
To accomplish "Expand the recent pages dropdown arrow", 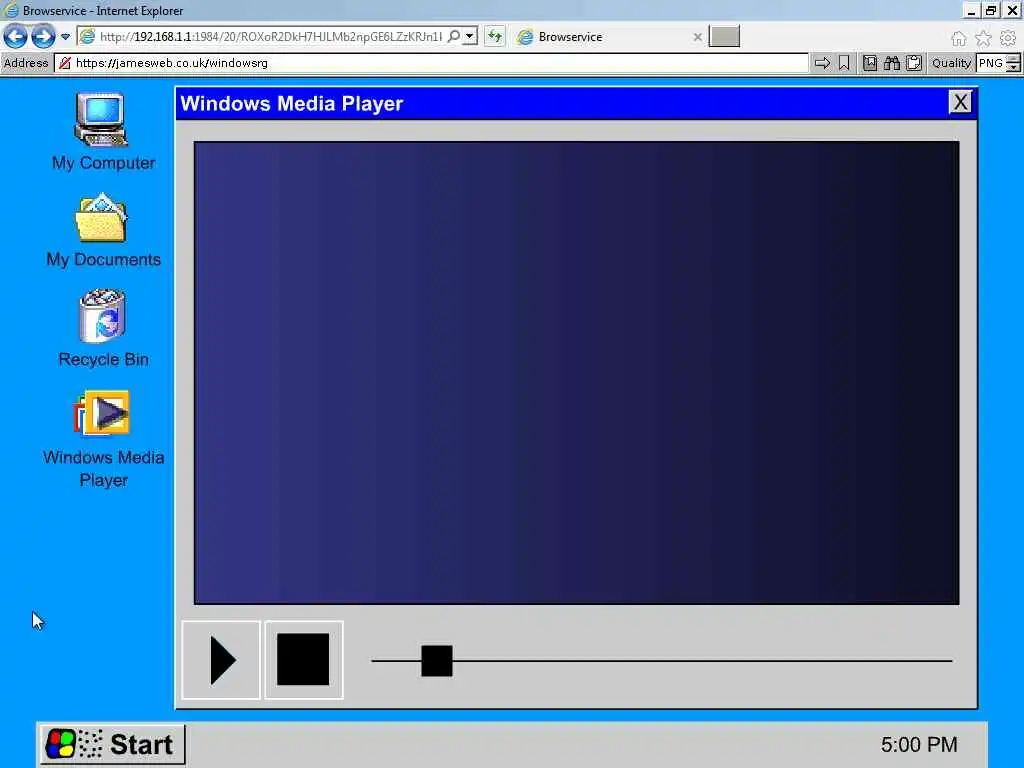I will point(65,37).
